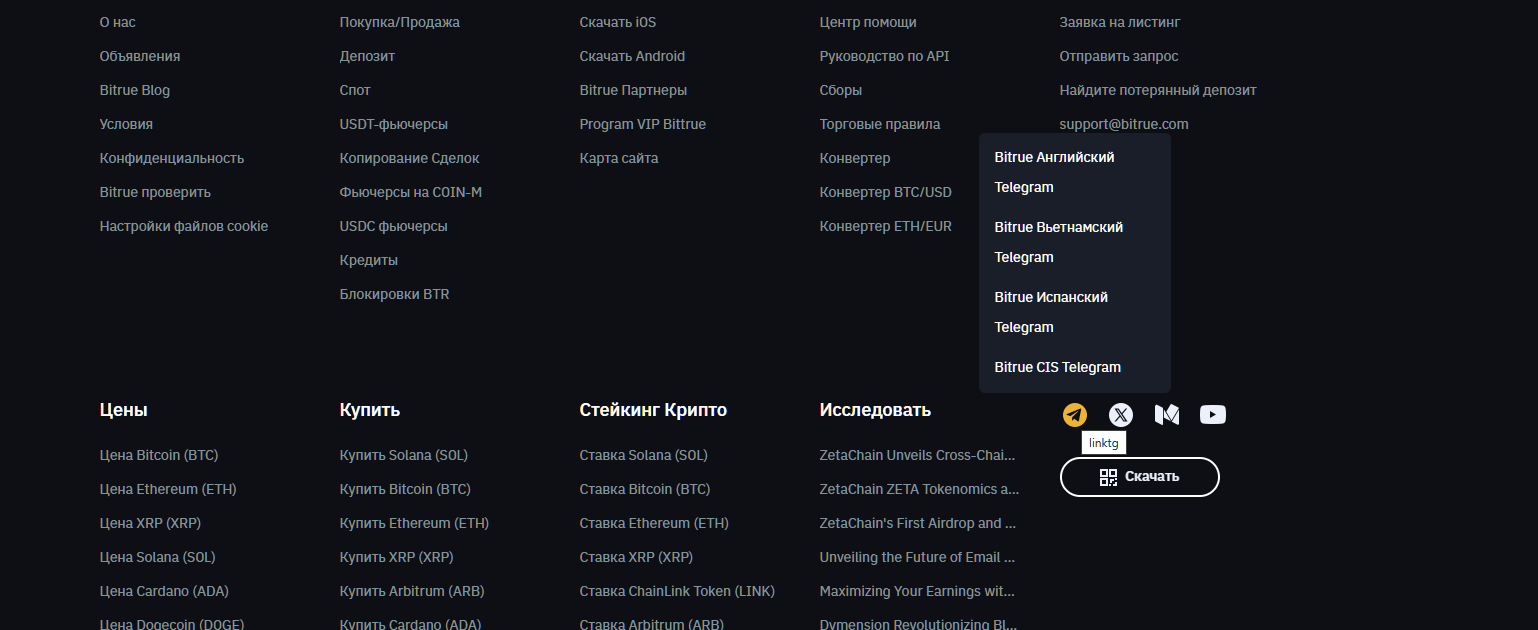
Task: Open Настройки файлов cookie link
Action: 184,226
